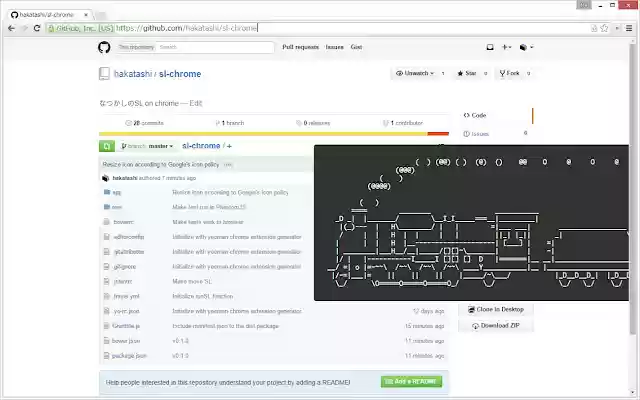Bookmark page with star icon in address bar
This screenshot has width=640, height=400.
click(x=604, y=28)
